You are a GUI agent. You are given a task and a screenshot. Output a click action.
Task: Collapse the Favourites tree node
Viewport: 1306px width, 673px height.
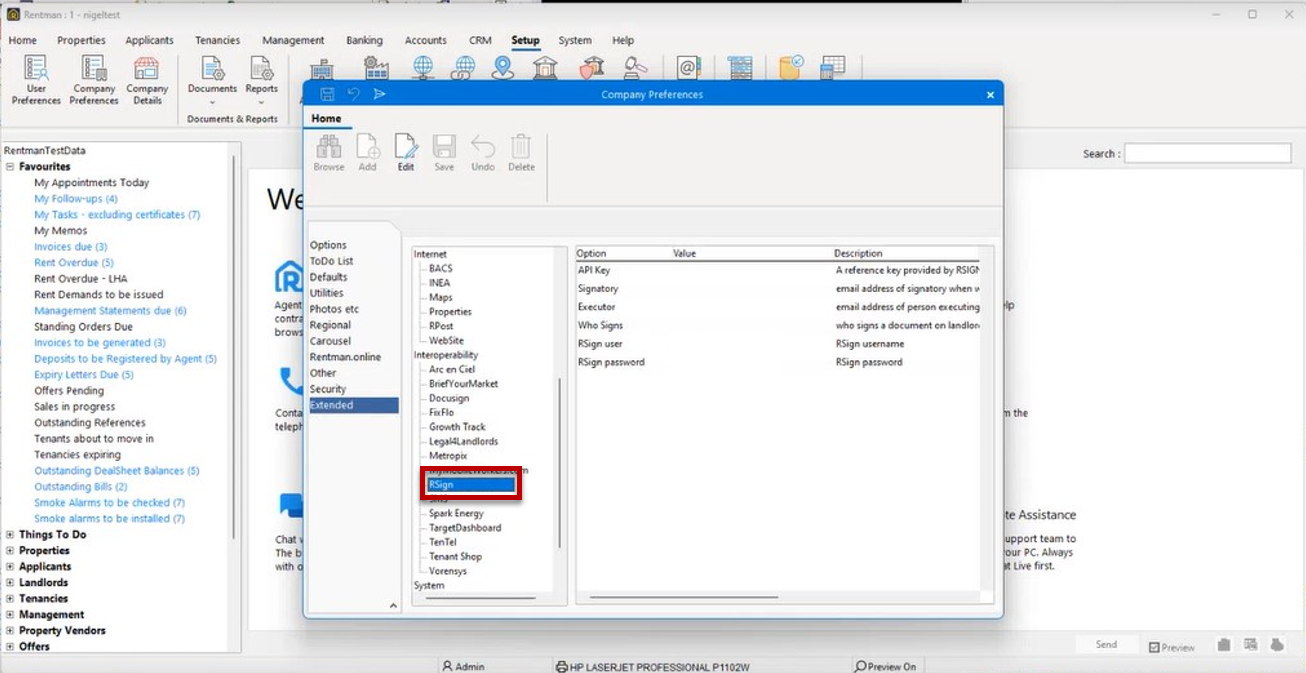coord(10,167)
